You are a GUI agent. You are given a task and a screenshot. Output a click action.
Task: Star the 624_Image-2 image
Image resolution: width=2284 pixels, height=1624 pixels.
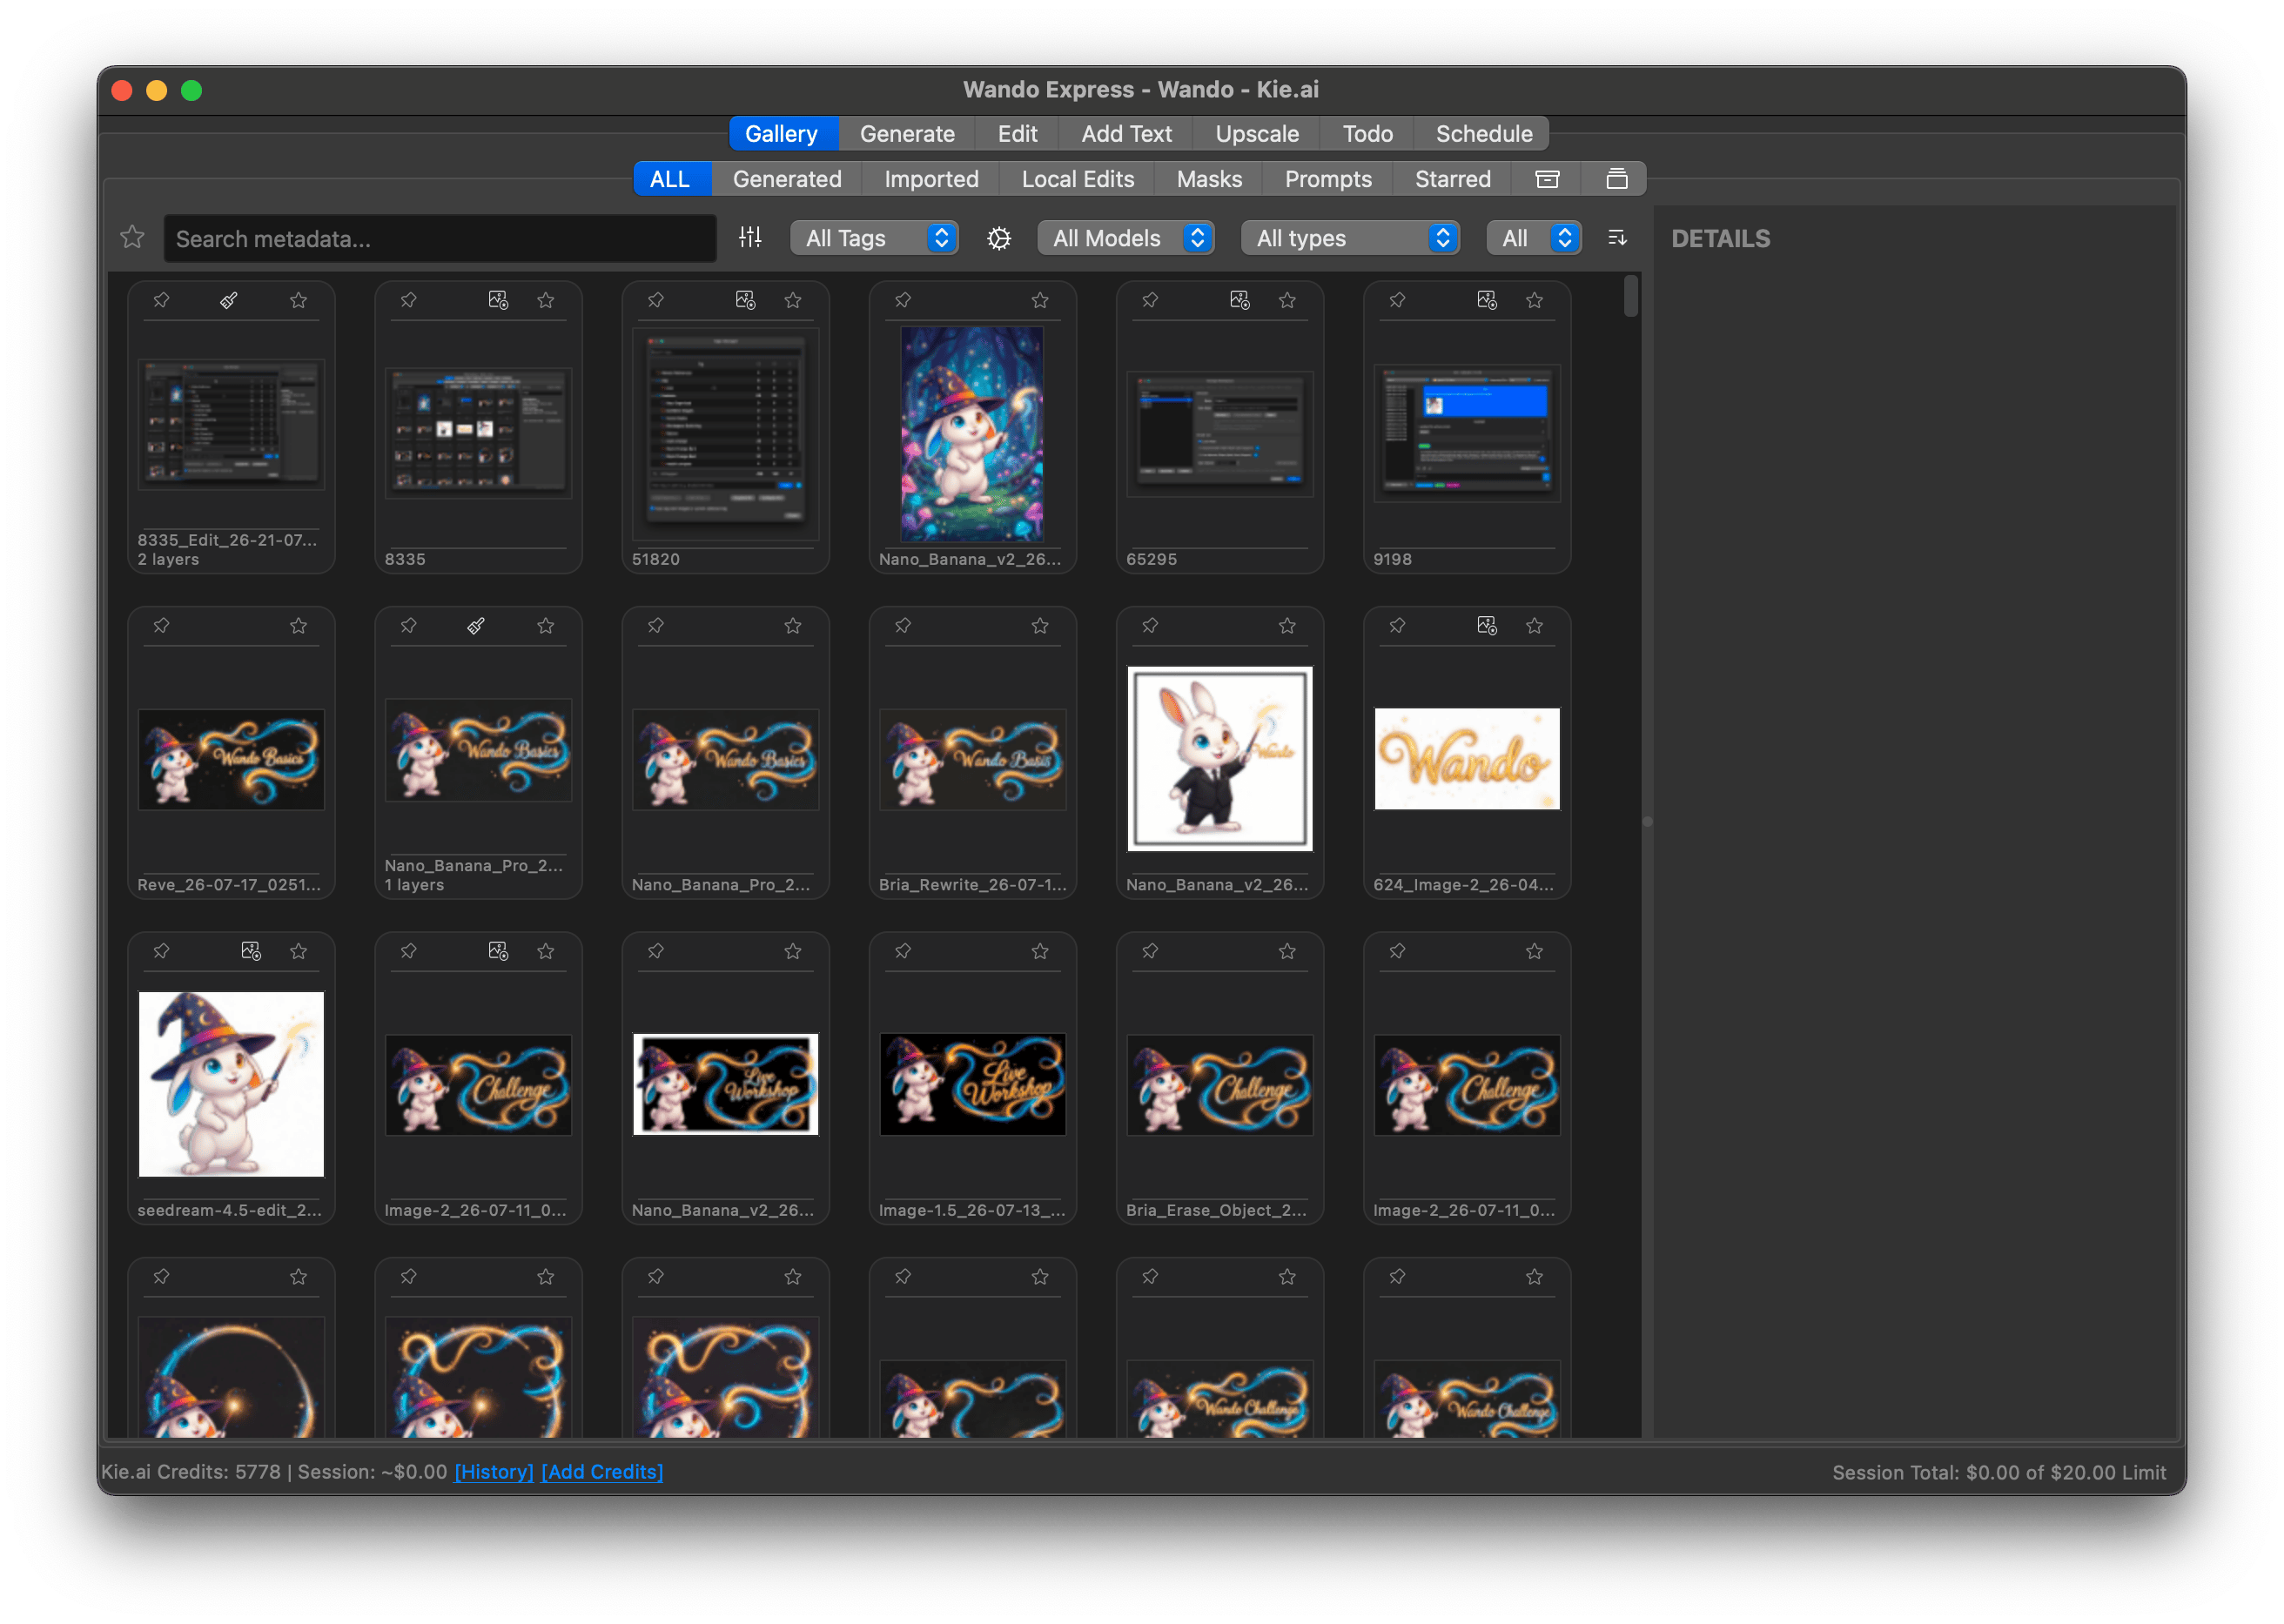pyautogui.click(x=1534, y=626)
